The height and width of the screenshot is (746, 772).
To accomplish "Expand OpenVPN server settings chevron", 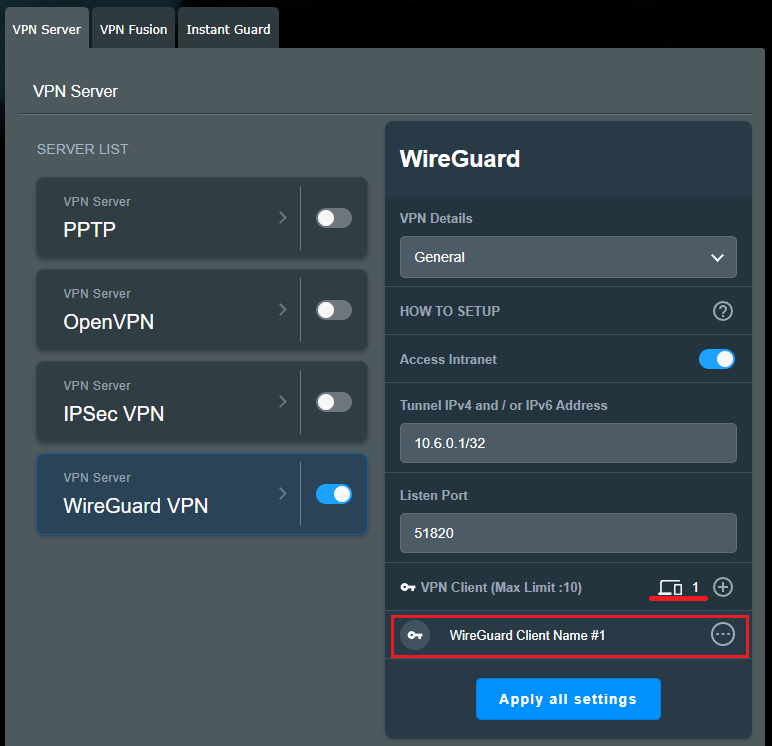I will (x=283, y=310).
